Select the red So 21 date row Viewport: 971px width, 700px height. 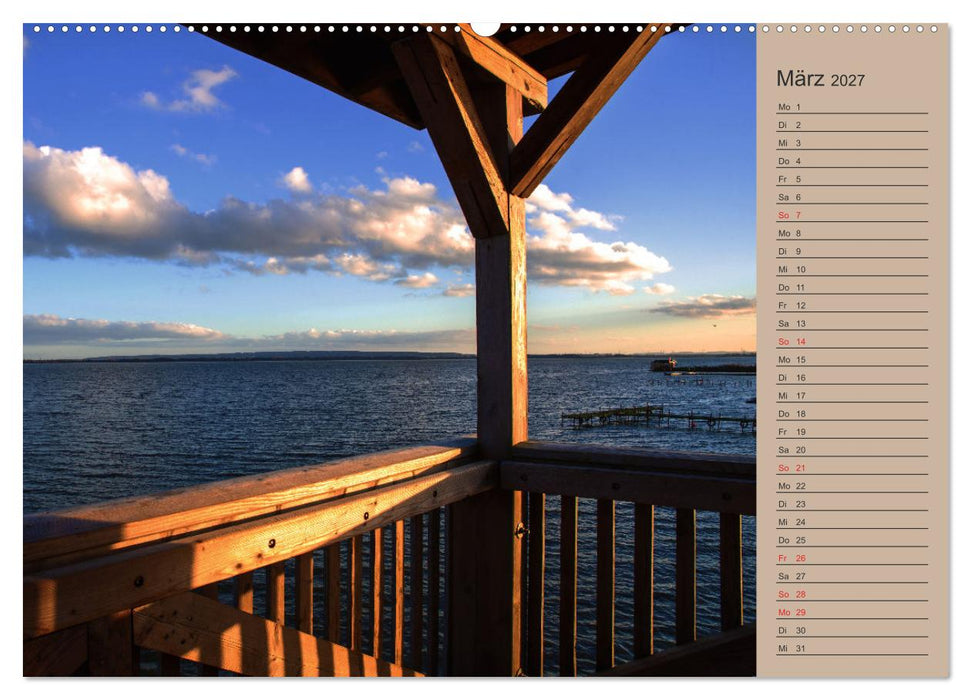pos(852,468)
